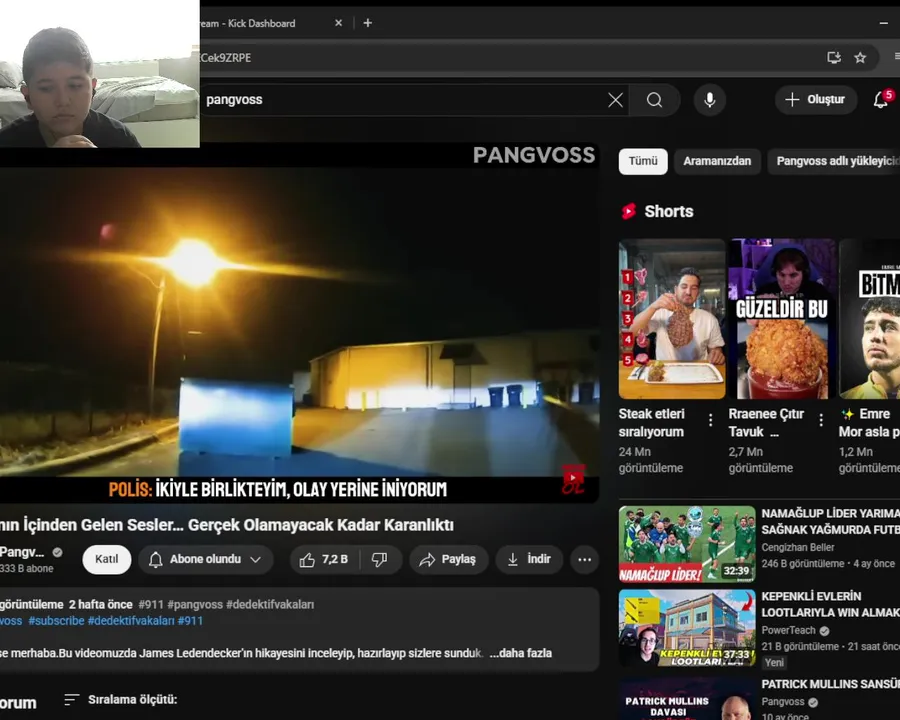
Task: Click the blue #dedektifvakaları hashtag link
Action: click(131, 621)
